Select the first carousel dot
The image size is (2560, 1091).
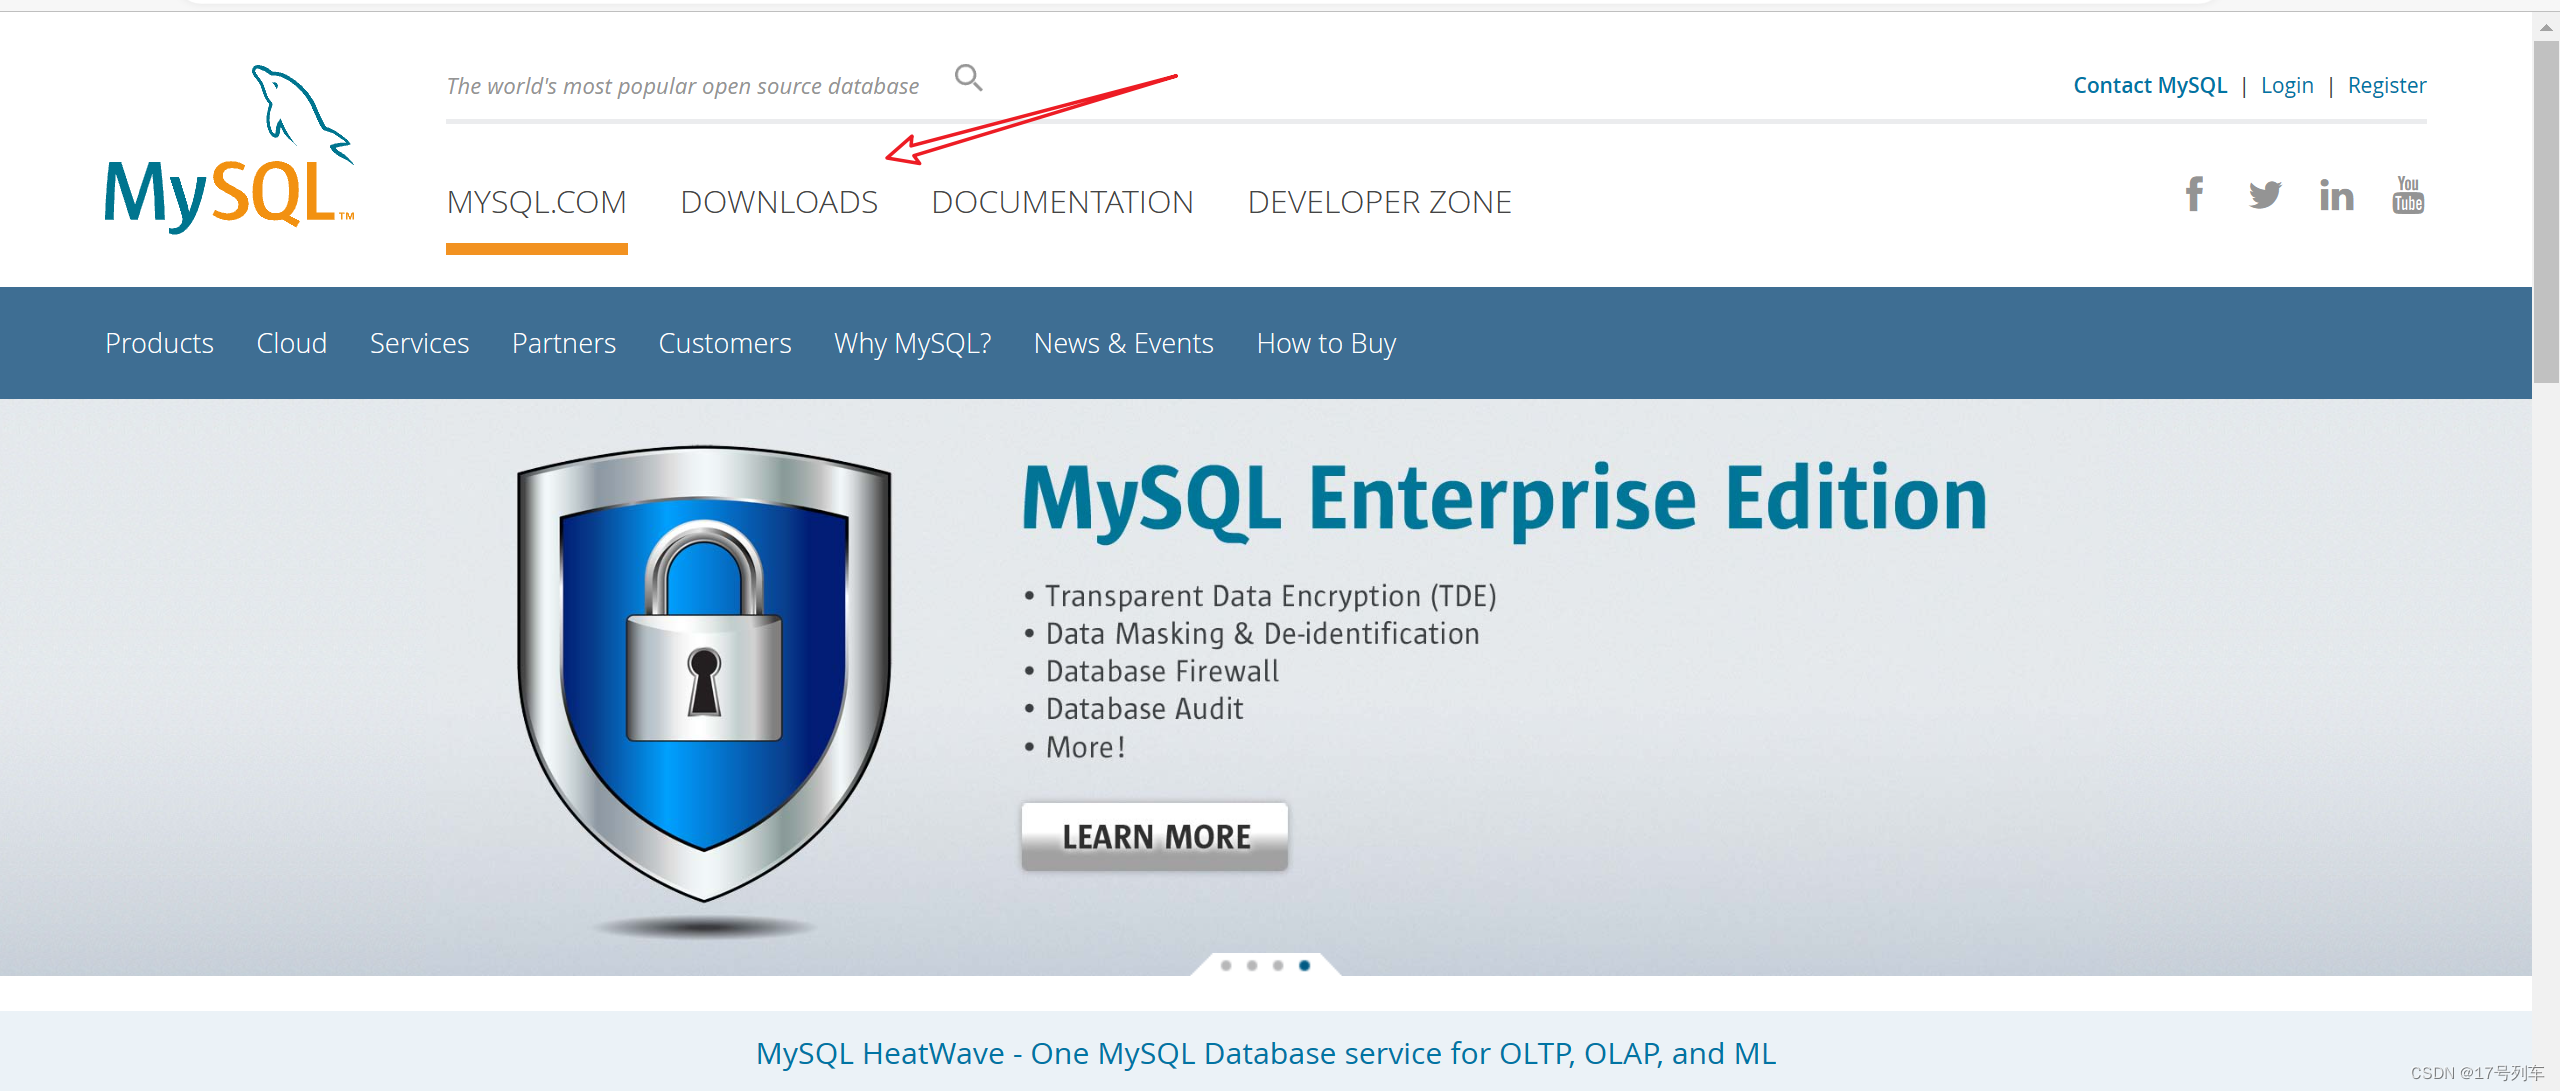[1226, 965]
